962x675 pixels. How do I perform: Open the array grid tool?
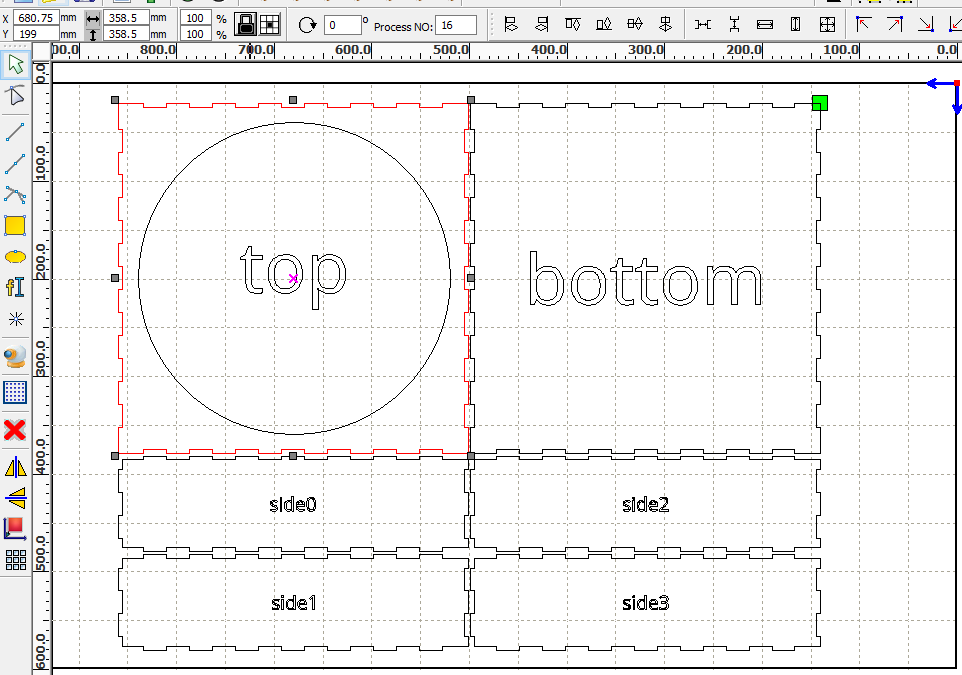[x=15, y=559]
